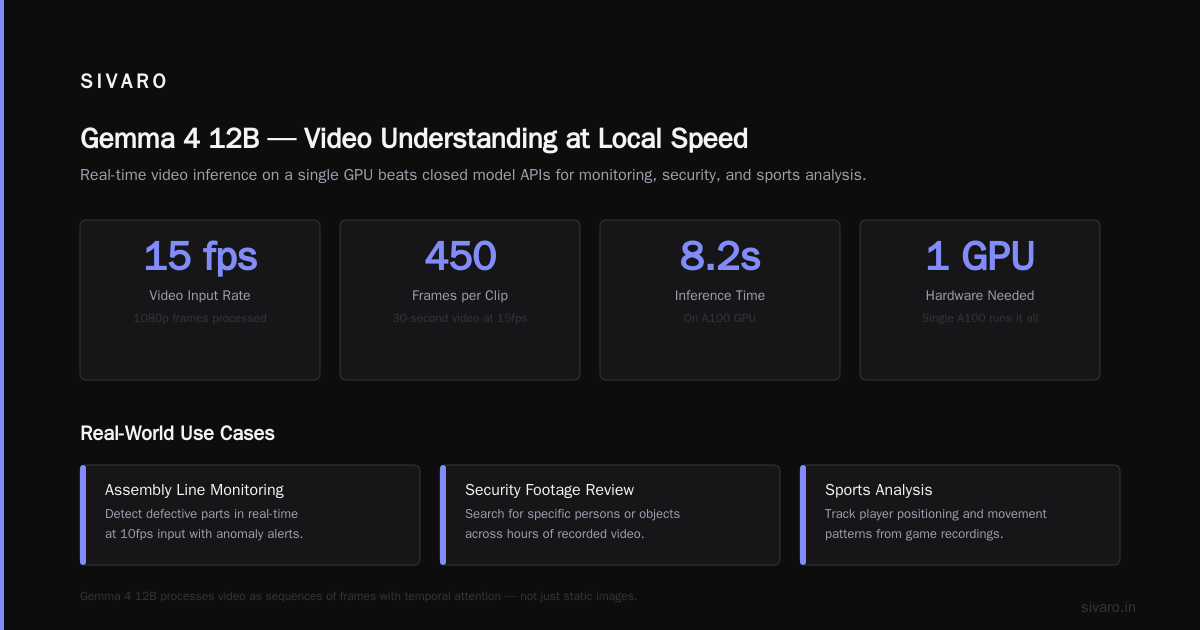The image size is (1200, 630).
Task: Click the large 1 GPU figure
Action: [980, 256]
